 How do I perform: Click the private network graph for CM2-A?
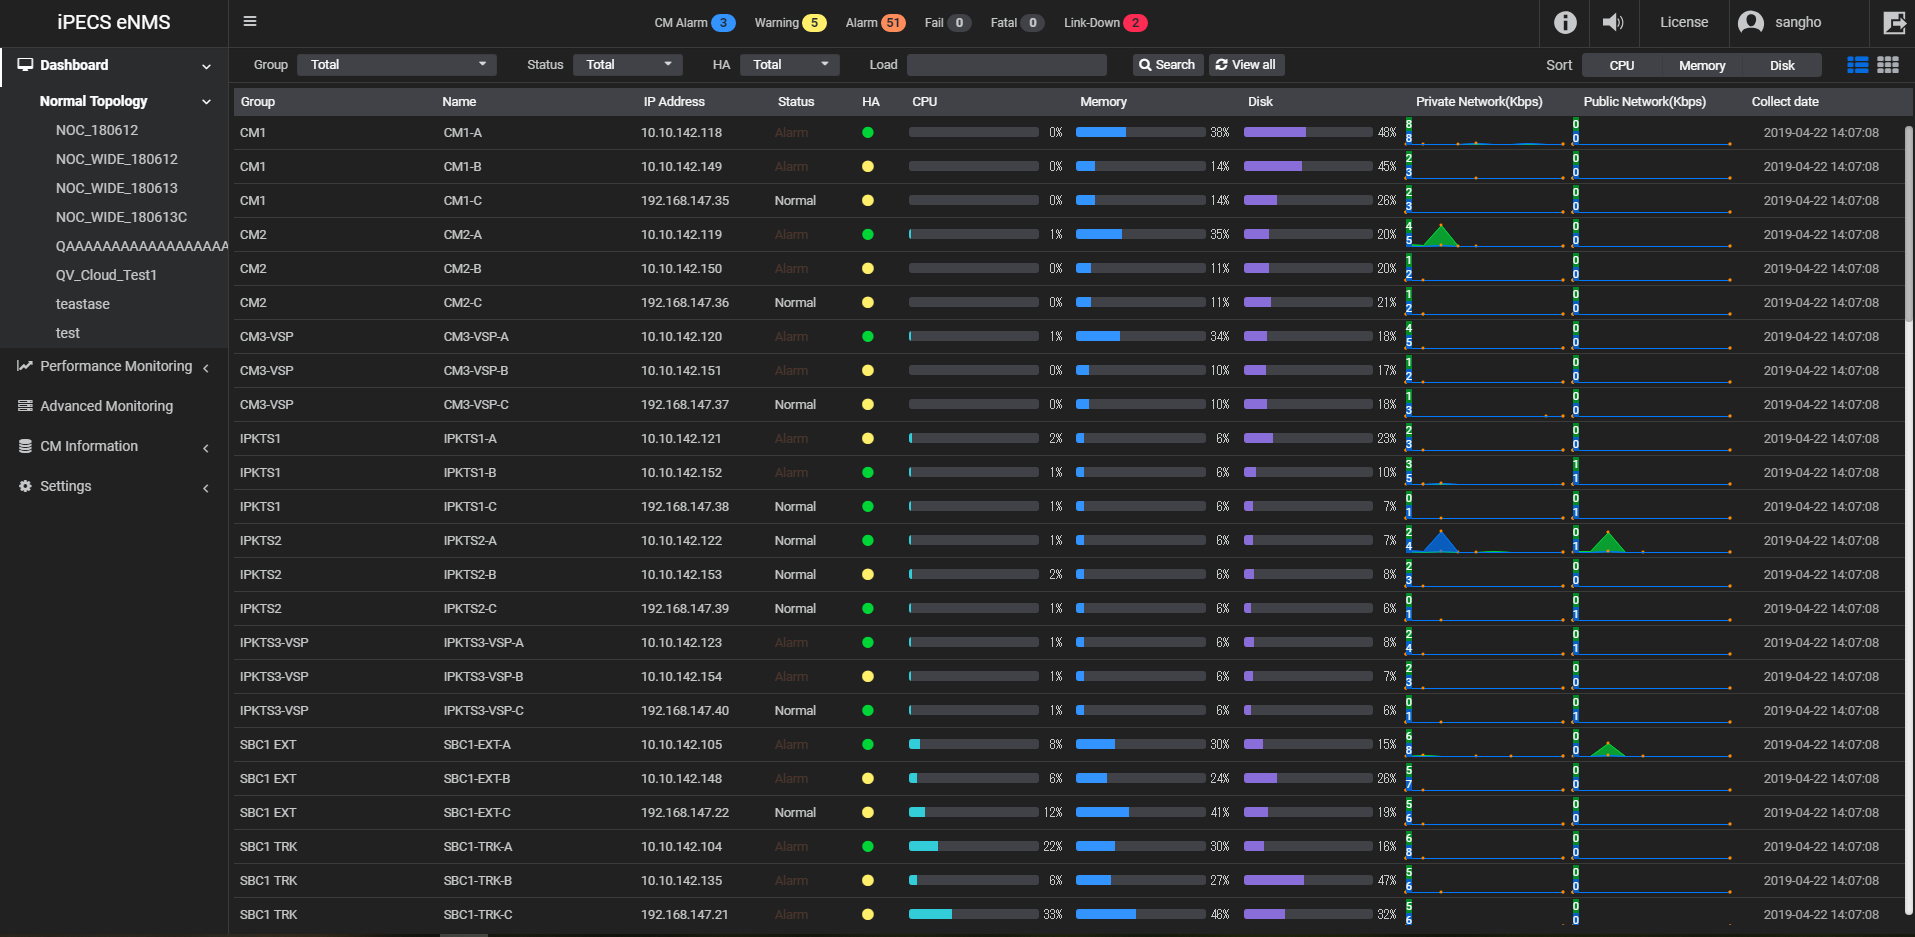(1485, 235)
